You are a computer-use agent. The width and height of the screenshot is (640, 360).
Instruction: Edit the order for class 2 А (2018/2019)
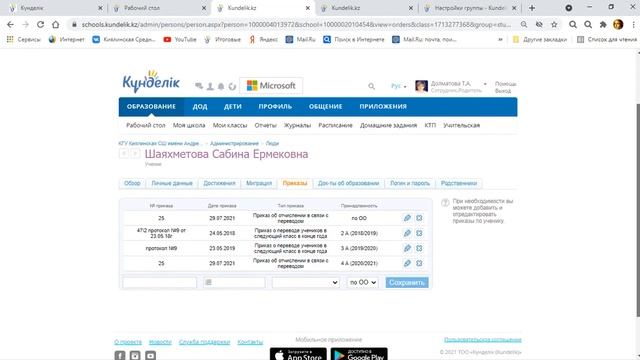(x=407, y=233)
